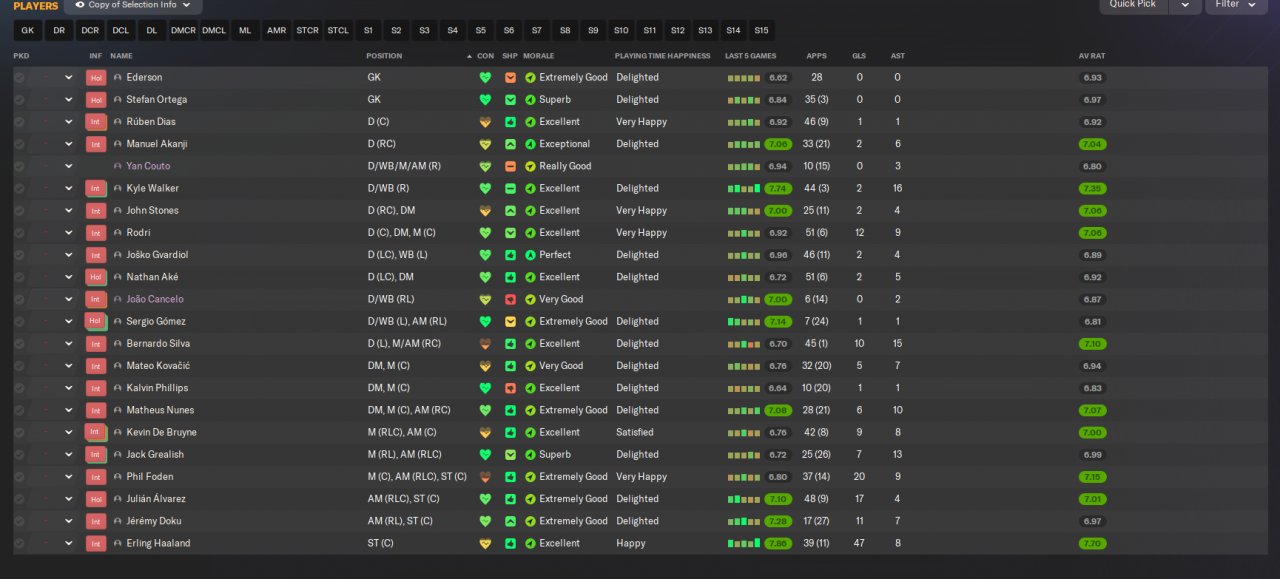This screenshot has width=1280, height=579.
Task: Toggle picked checkmark for Ederson
Action: pyautogui.click(x=19, y=77)
